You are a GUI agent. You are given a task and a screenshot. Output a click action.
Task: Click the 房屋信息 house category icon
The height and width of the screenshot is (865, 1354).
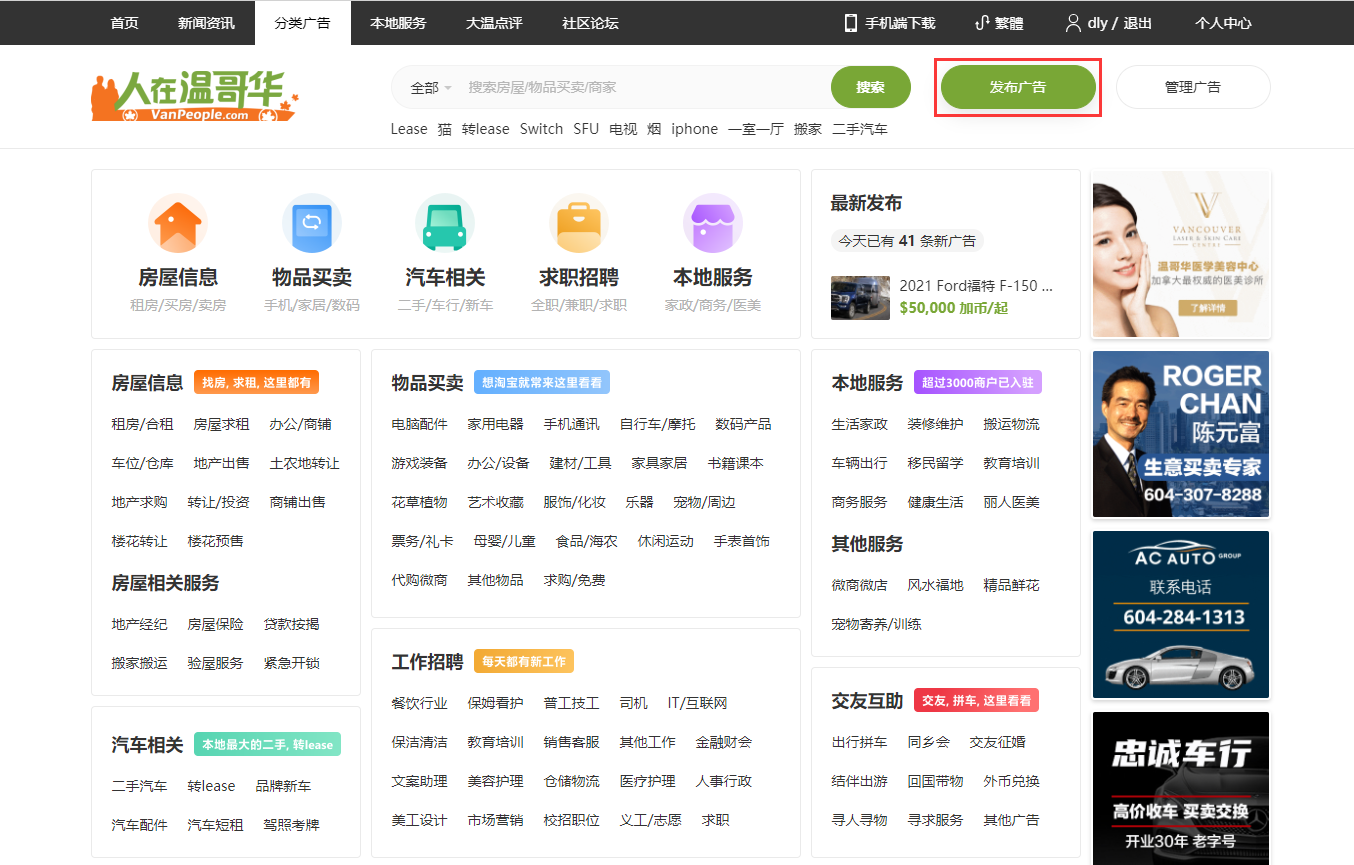(178, 223)
